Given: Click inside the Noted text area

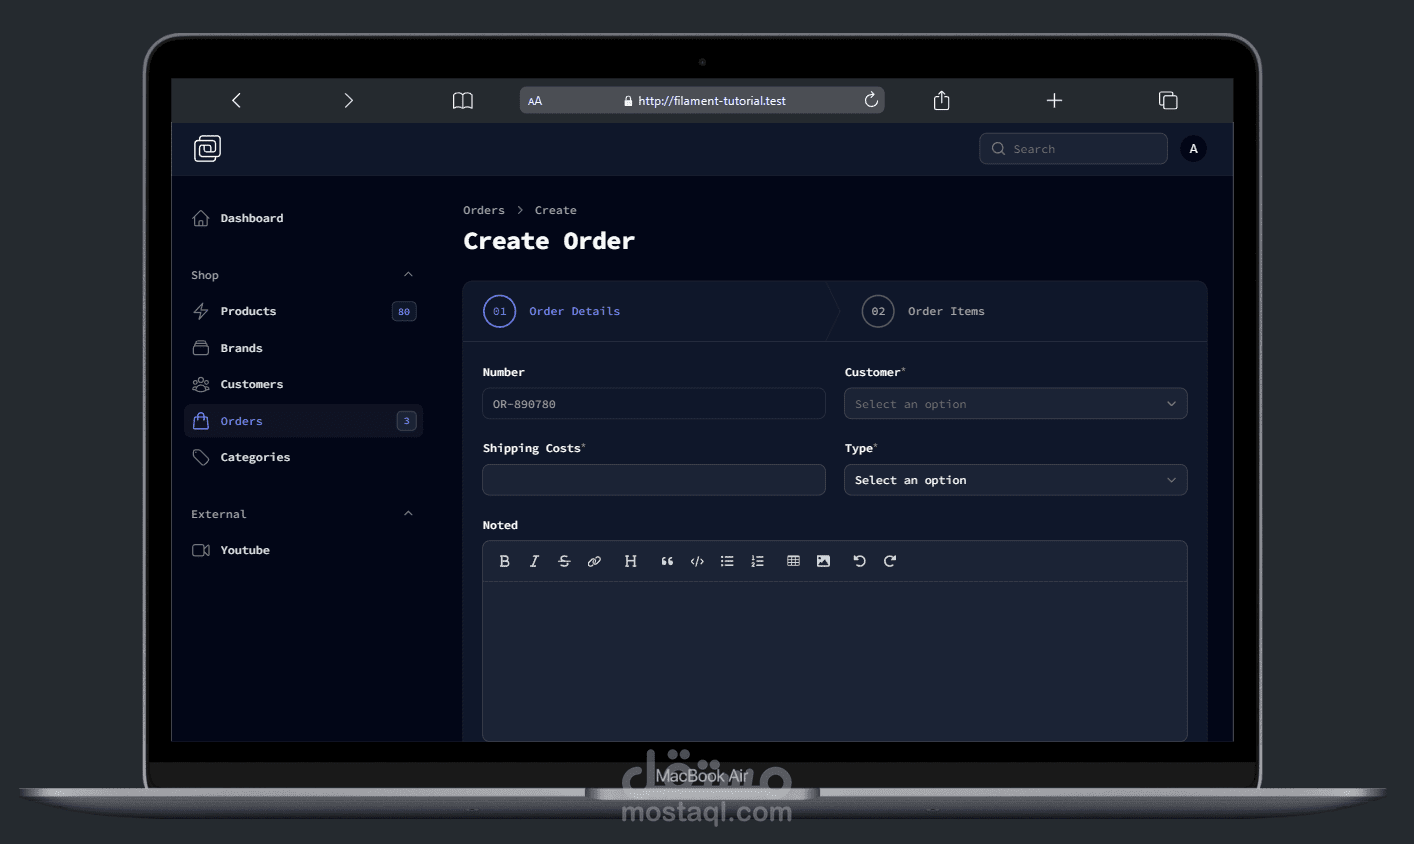Looking at the screenshot, I should click(835, 661).
